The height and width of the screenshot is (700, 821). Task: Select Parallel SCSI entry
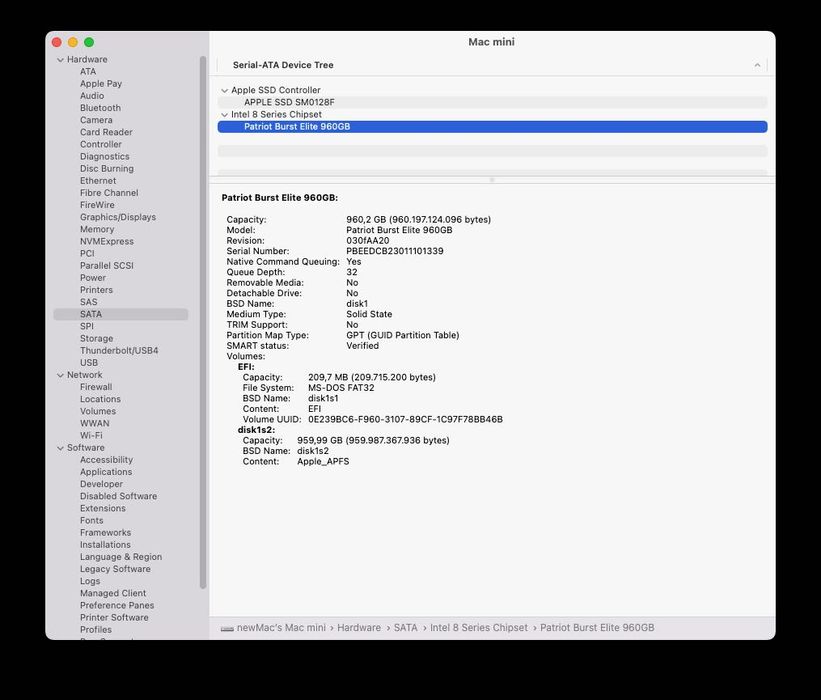(x=106, y=265)
